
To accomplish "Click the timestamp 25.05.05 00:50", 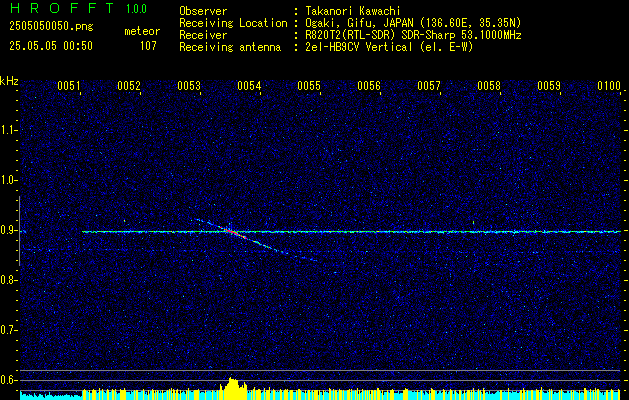I will coord(51,46).
